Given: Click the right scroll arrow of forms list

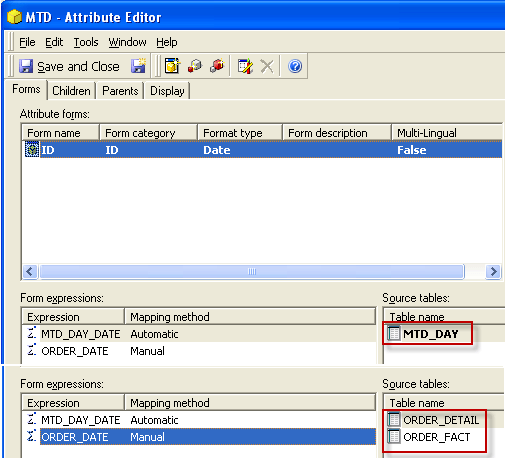Looking at the screenshot, I should point(493,272).
